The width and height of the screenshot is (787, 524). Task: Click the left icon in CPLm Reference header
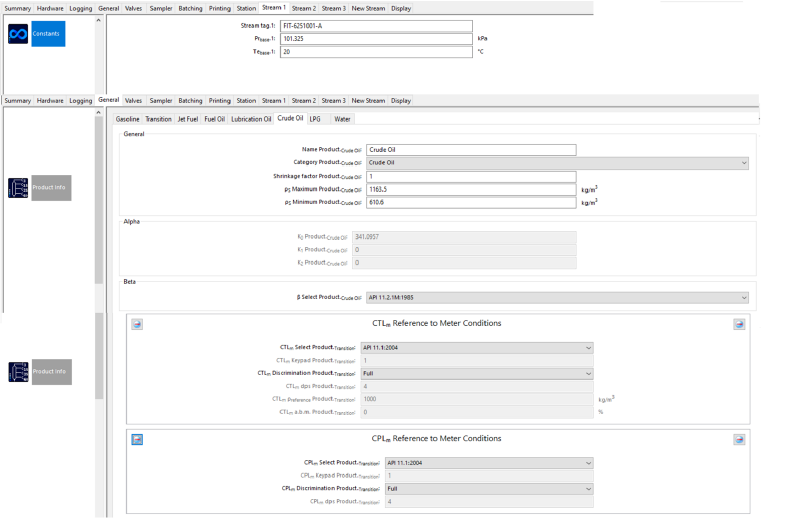pos(137,440)
